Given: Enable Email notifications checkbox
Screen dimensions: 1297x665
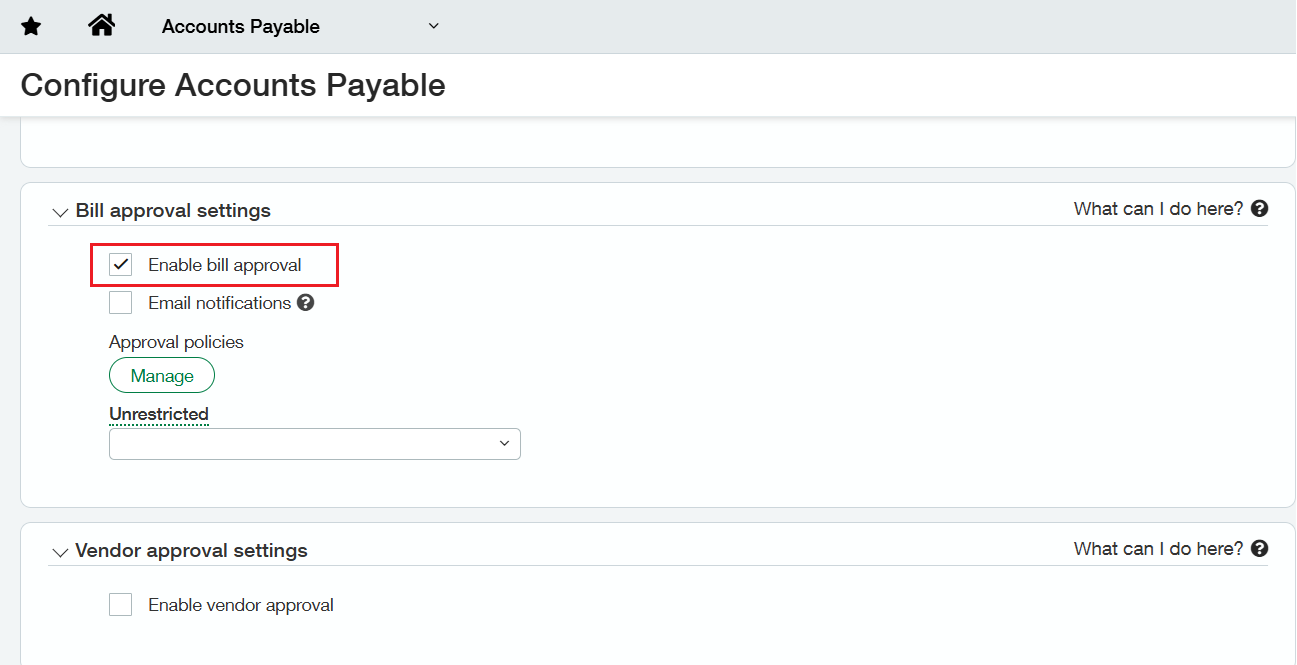Looking at the screenshot, I should [x=121, y=303].
